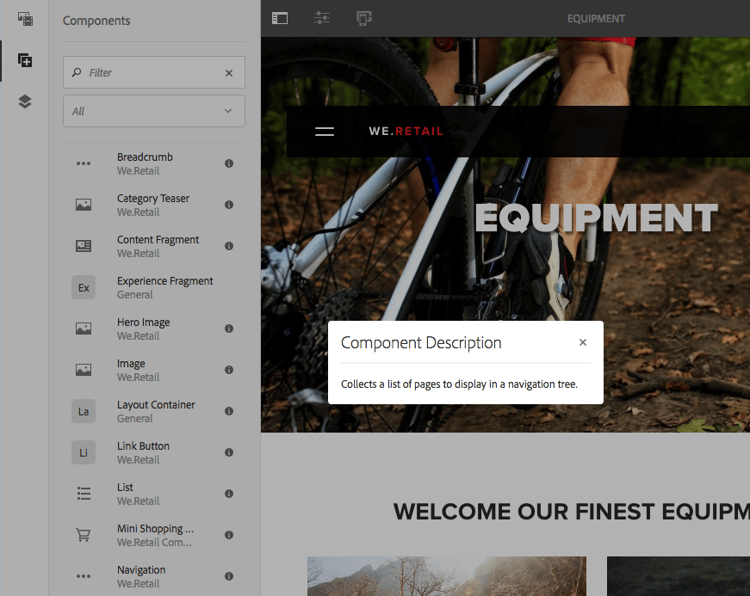Select the Link Button Li icon
This screenshot has width=750, height=596.
83,453
